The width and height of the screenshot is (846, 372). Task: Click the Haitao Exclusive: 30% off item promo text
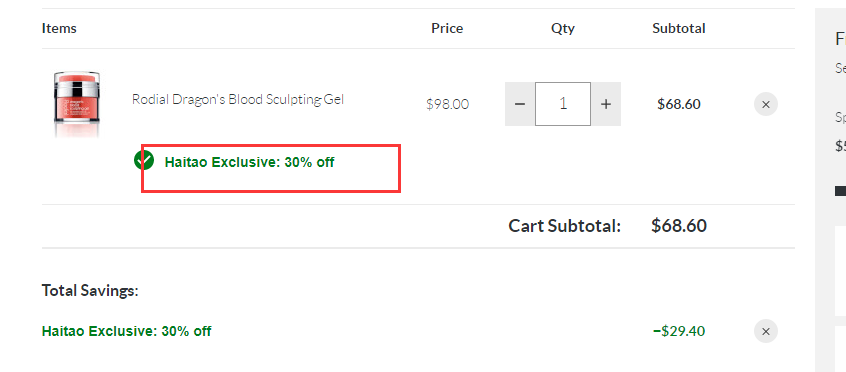pos(249,162)
